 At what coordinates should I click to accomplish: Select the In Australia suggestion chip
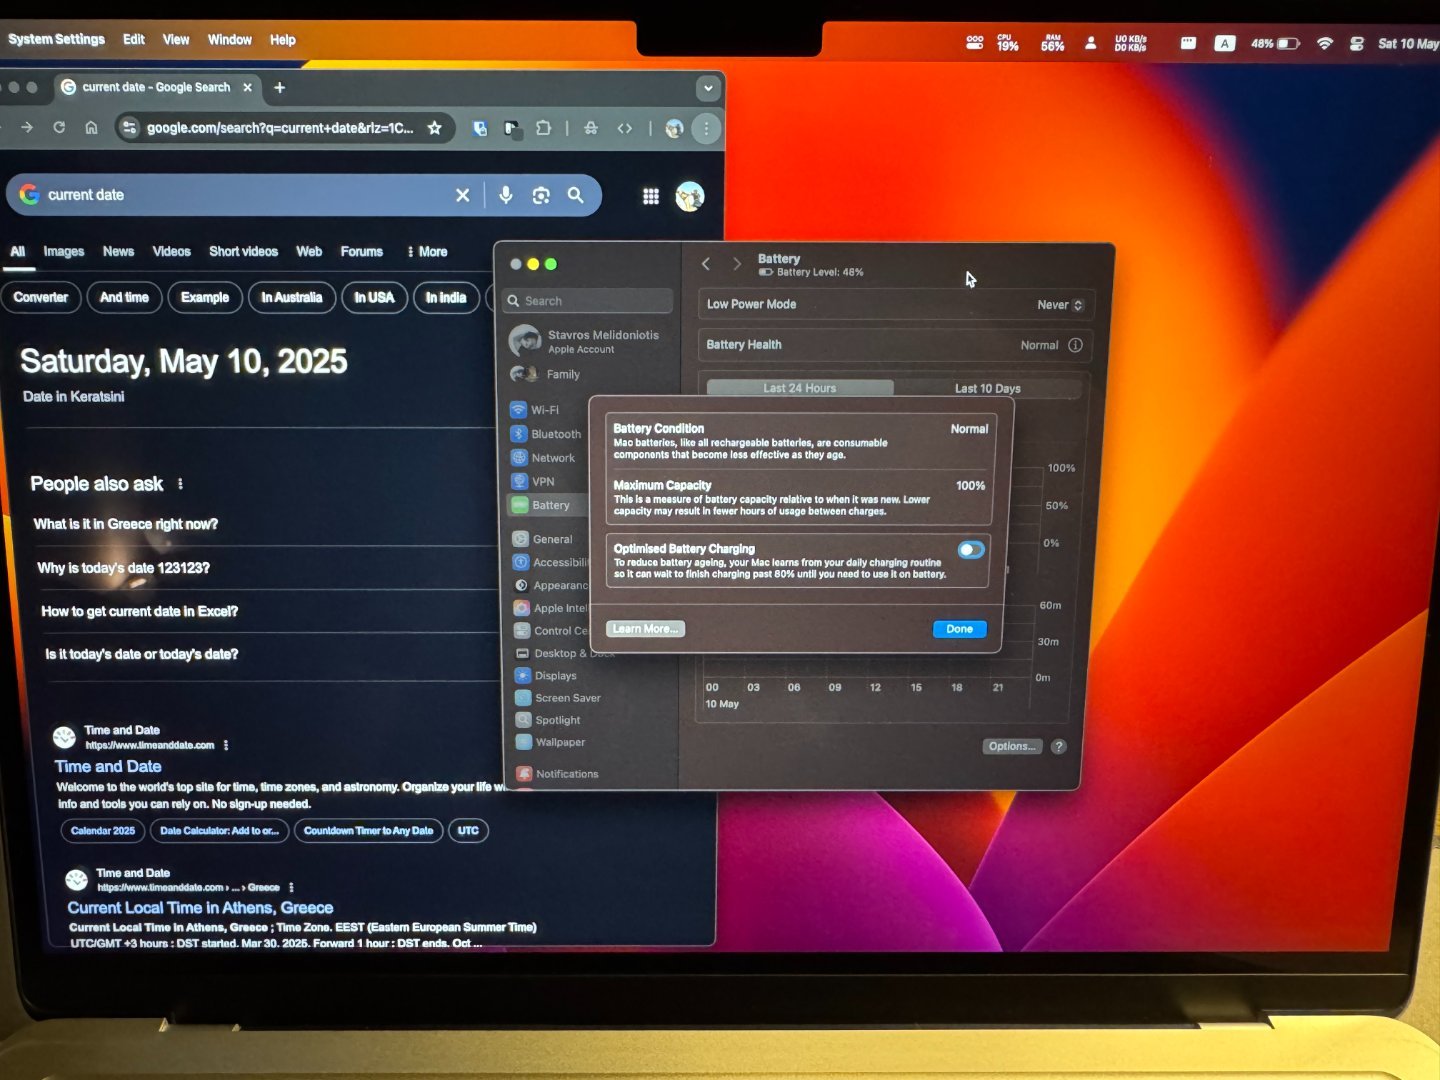pos(291,297)
